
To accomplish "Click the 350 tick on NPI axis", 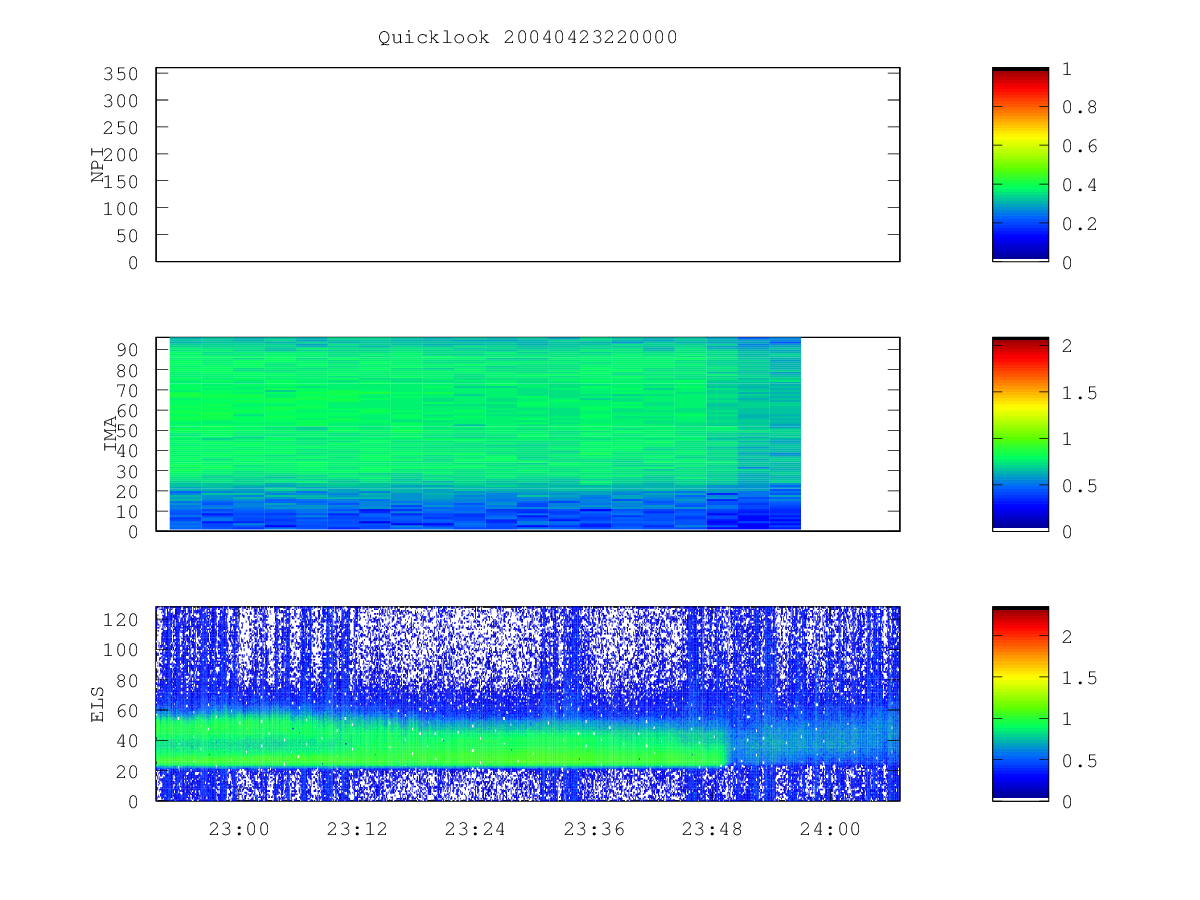I will coord(121,74).
